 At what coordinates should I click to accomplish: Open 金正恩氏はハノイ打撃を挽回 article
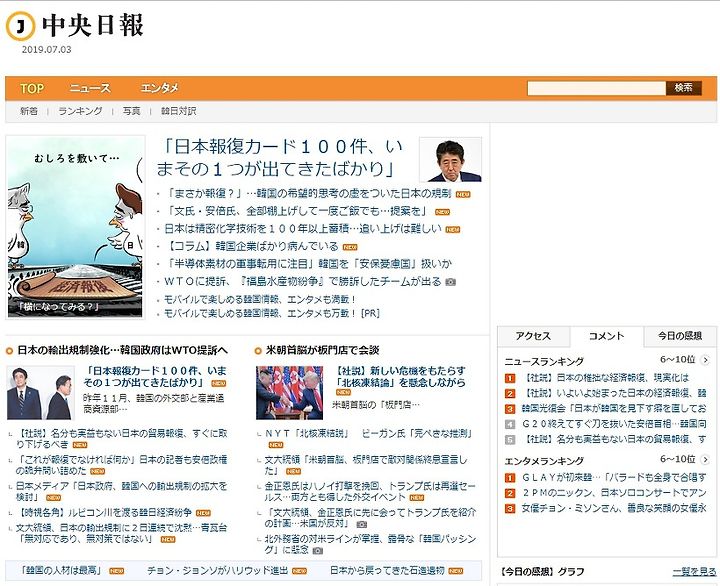[370, 491]
